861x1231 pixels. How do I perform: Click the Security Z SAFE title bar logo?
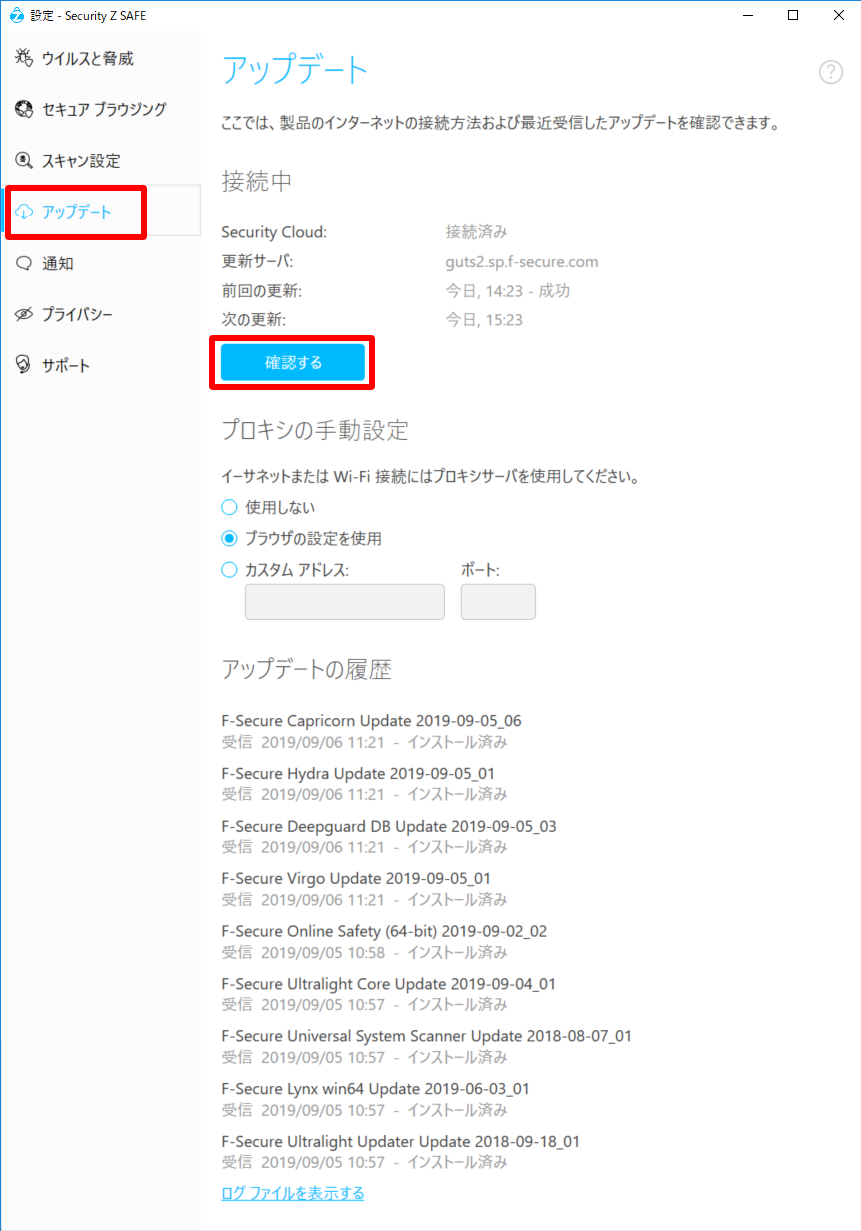click(x=16, y=15)
